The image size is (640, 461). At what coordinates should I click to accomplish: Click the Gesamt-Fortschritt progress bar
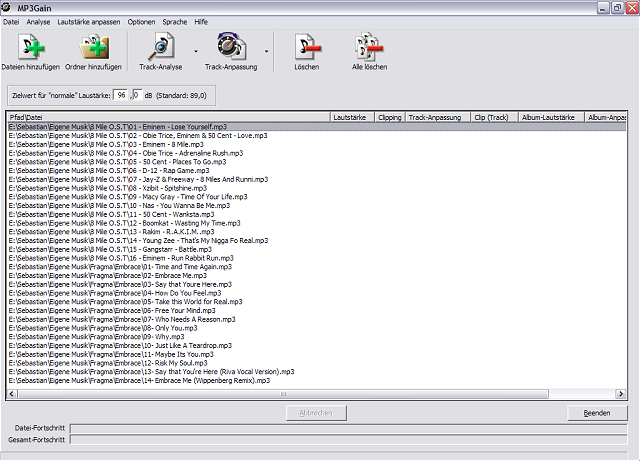coord(349,440)
